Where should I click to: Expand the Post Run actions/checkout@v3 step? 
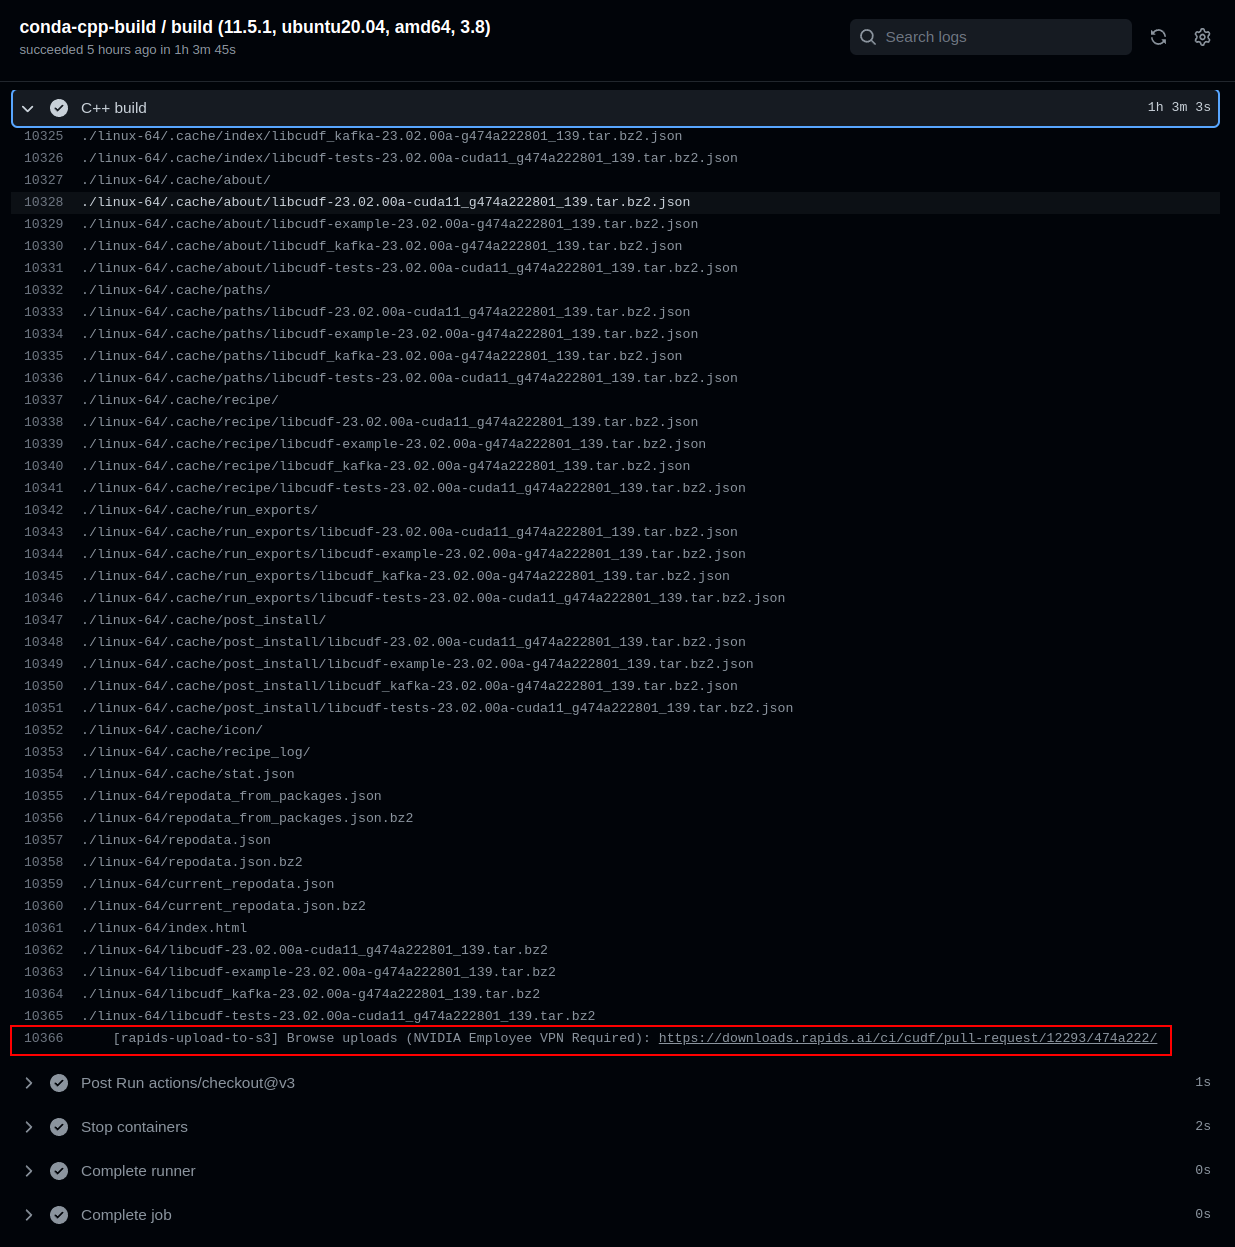28,1083
